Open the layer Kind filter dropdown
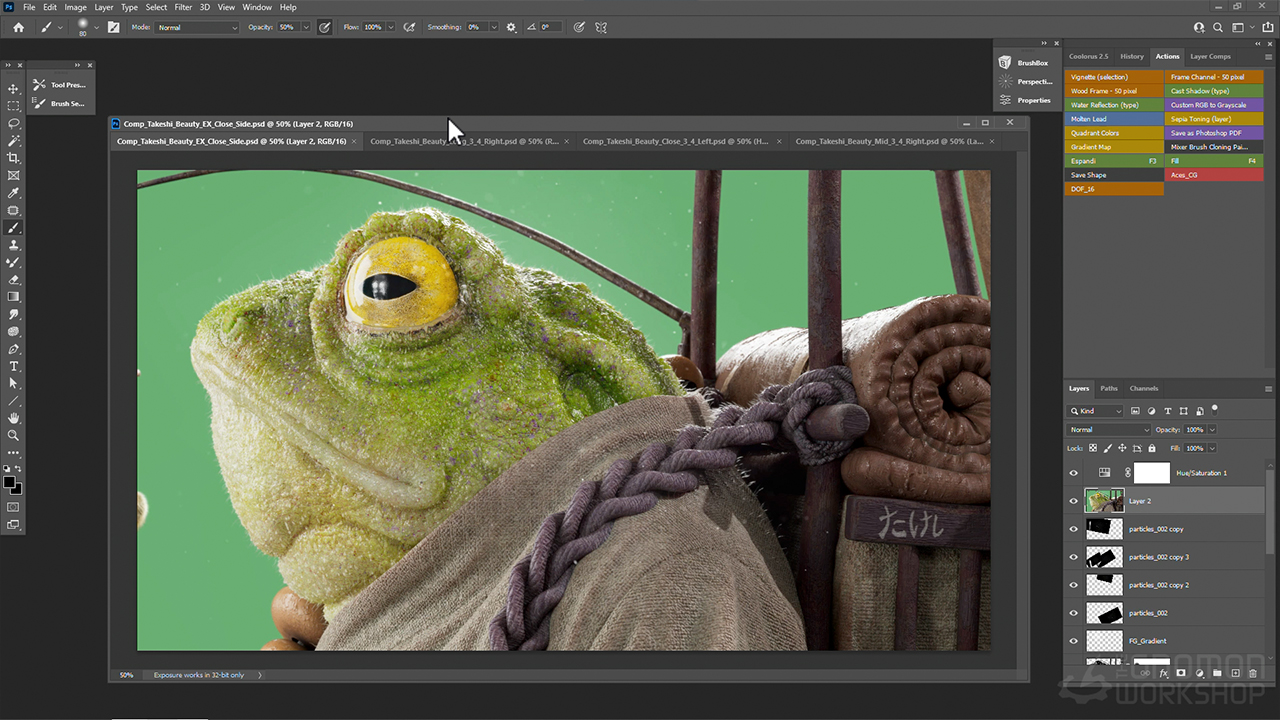Image resolution: width=1280 pixels, height=720 pixels. click(1096, 411)
